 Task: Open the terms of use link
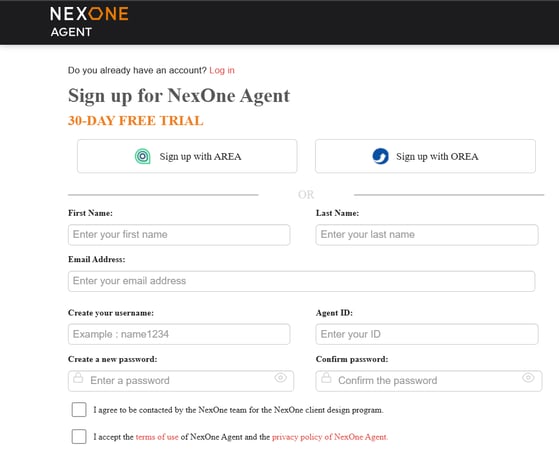pyautogui.click(x=157, y=437)
